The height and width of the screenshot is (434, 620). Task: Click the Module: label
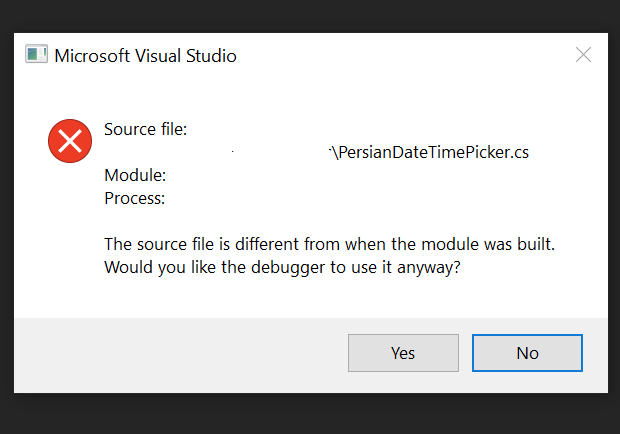point(135,175)
